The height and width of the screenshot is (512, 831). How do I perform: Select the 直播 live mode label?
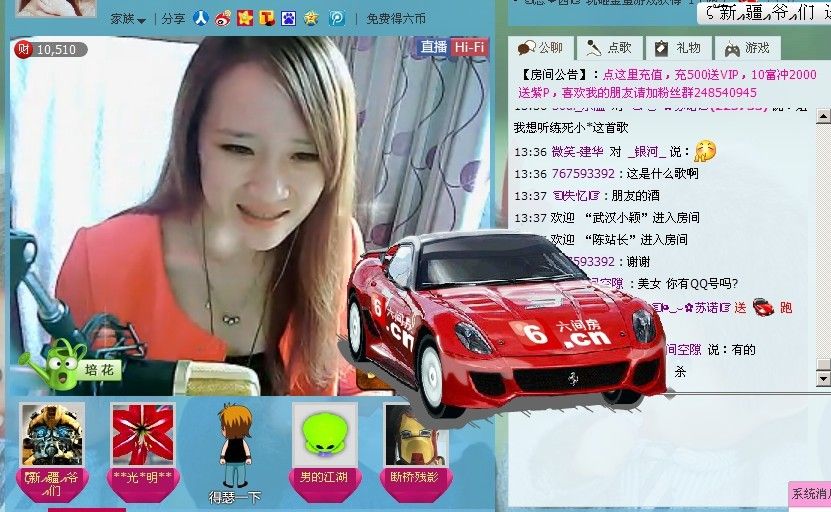[434, 47]
